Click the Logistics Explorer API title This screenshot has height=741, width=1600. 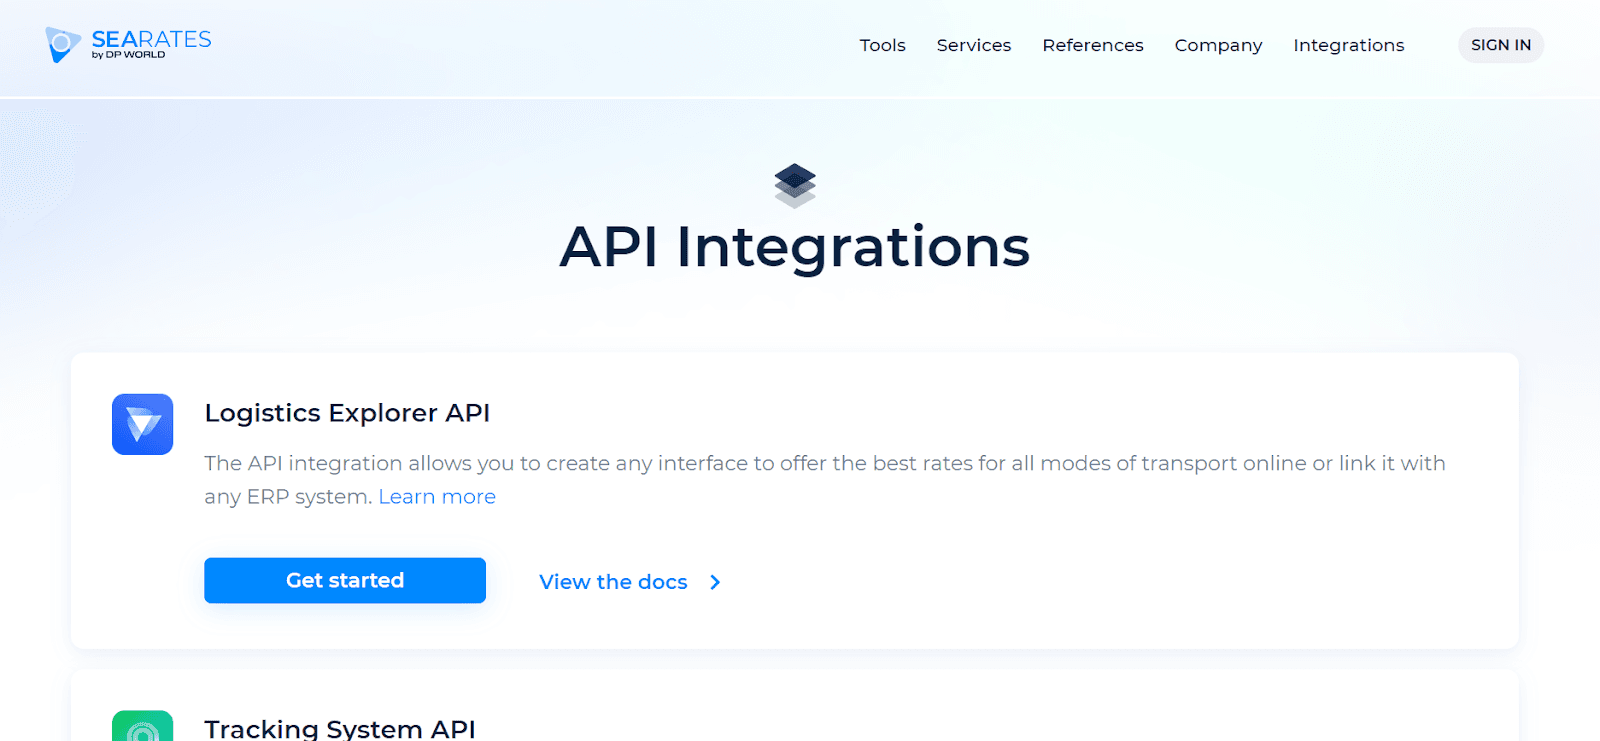(347, 413)
